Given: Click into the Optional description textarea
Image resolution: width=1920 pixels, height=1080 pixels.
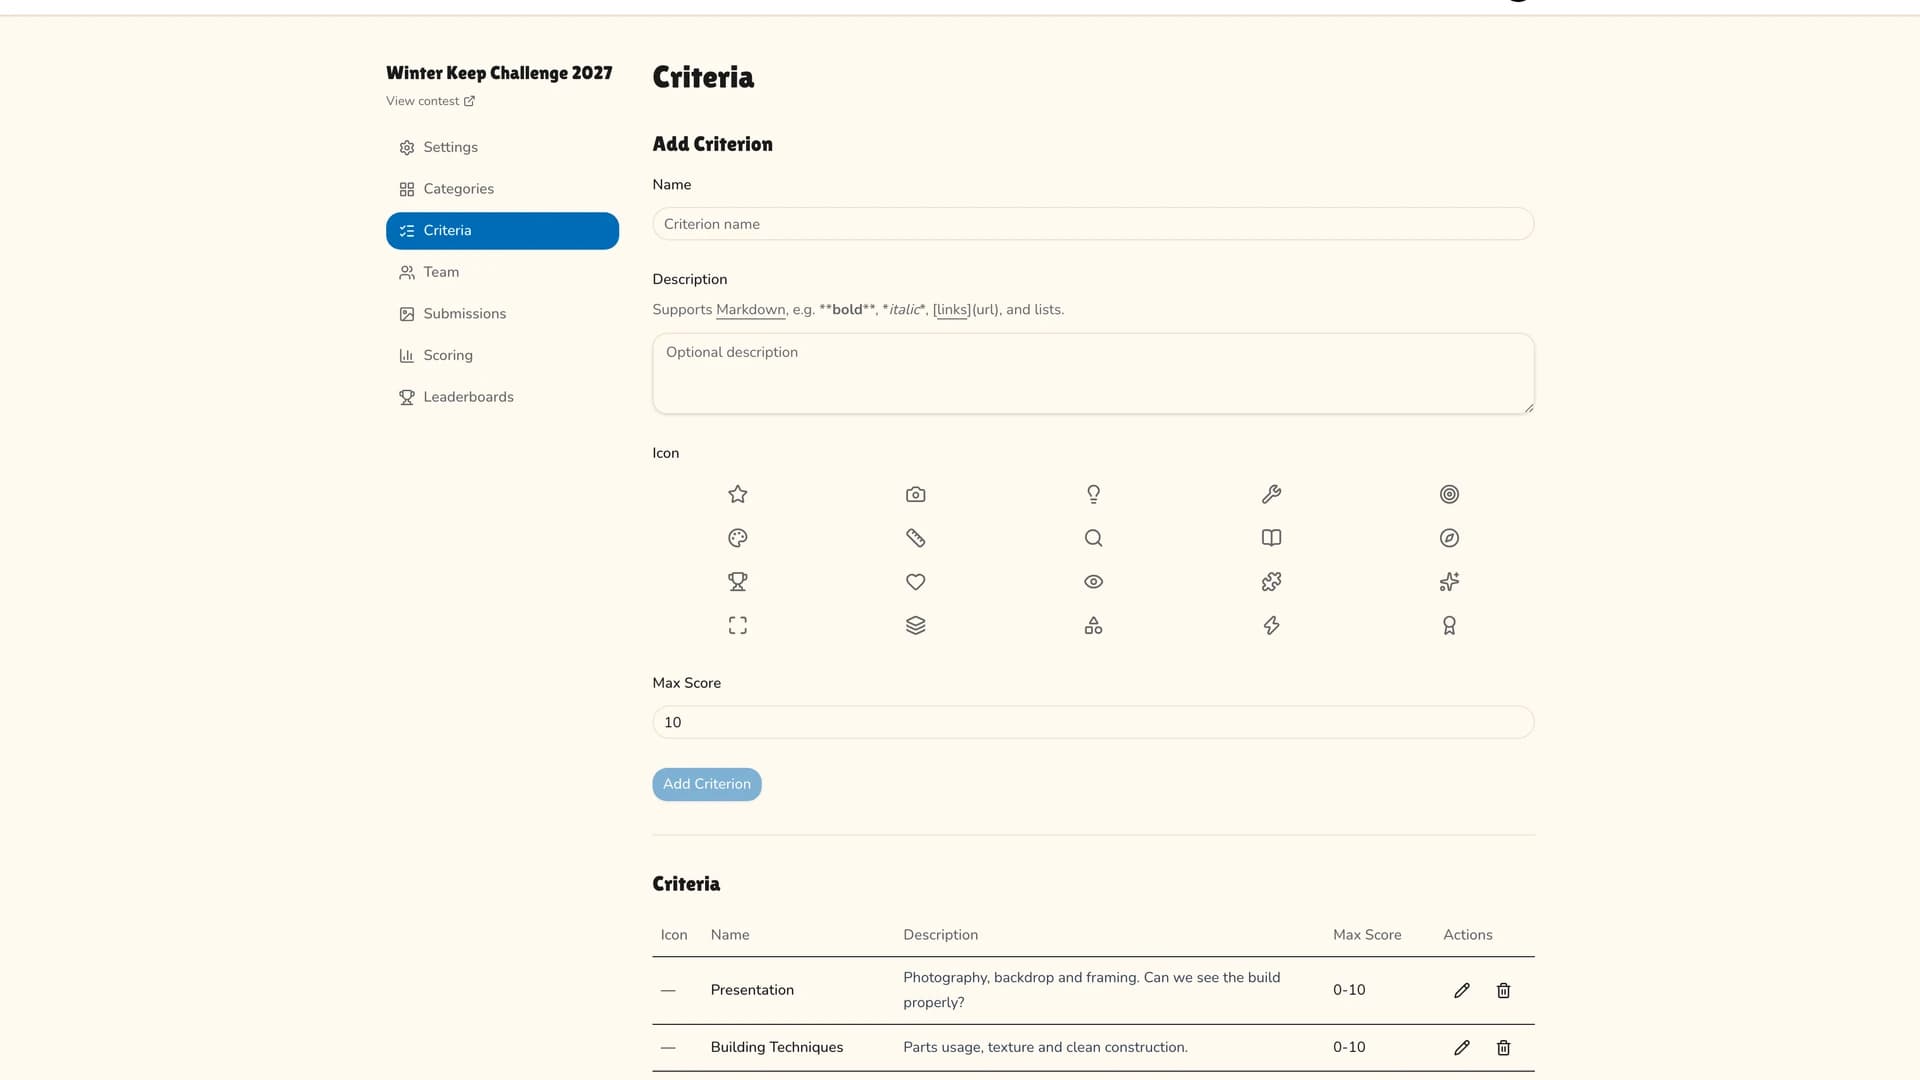Looking at the screenshot, I should (1093, 374).
